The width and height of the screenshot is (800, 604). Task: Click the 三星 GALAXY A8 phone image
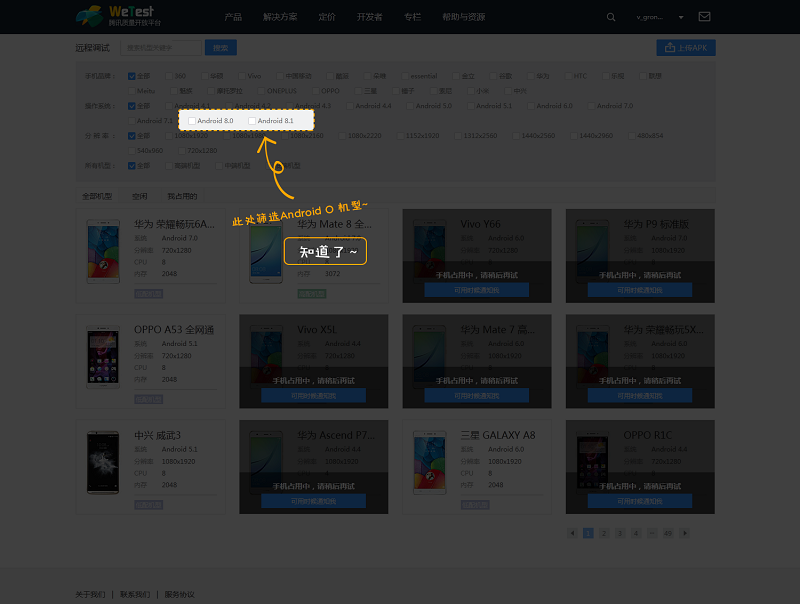pos(430,463)
